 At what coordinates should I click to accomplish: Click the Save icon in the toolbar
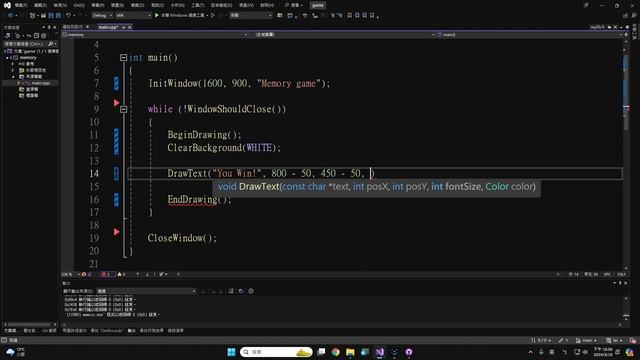coord(51,15)
